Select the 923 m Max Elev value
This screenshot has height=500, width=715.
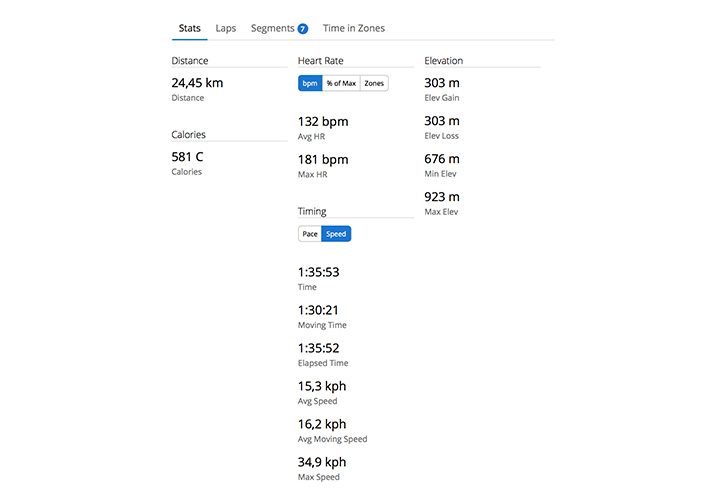[441, 197]
